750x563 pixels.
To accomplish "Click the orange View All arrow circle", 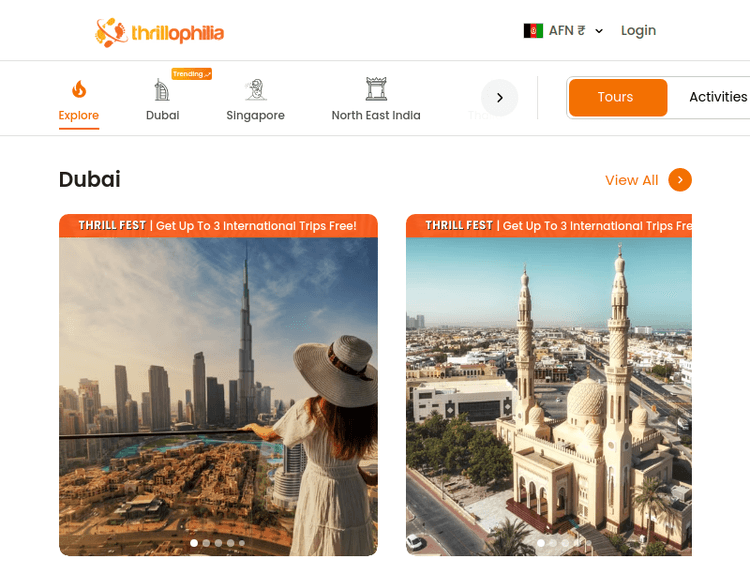I will click(x=680, y=180).
